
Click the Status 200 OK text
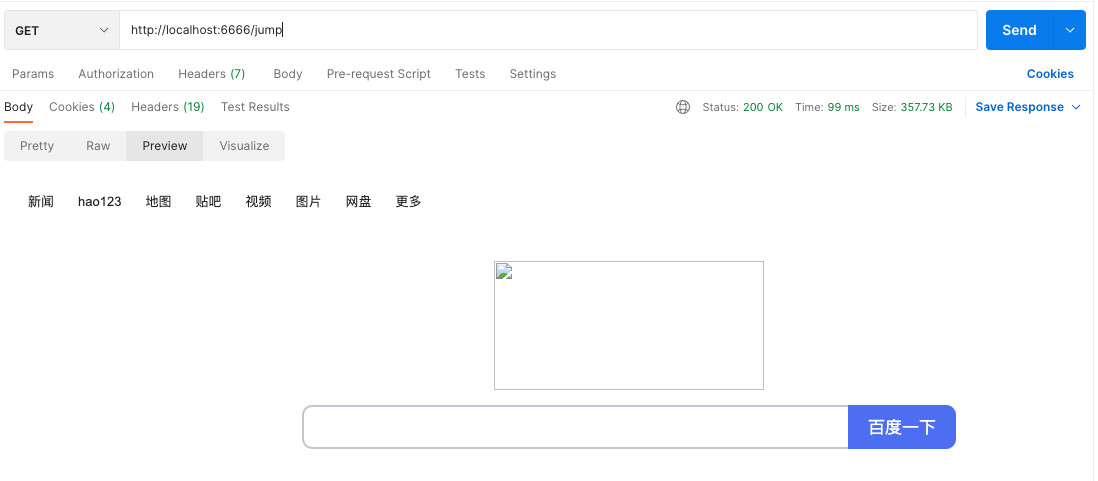click(x=742, y=107)
